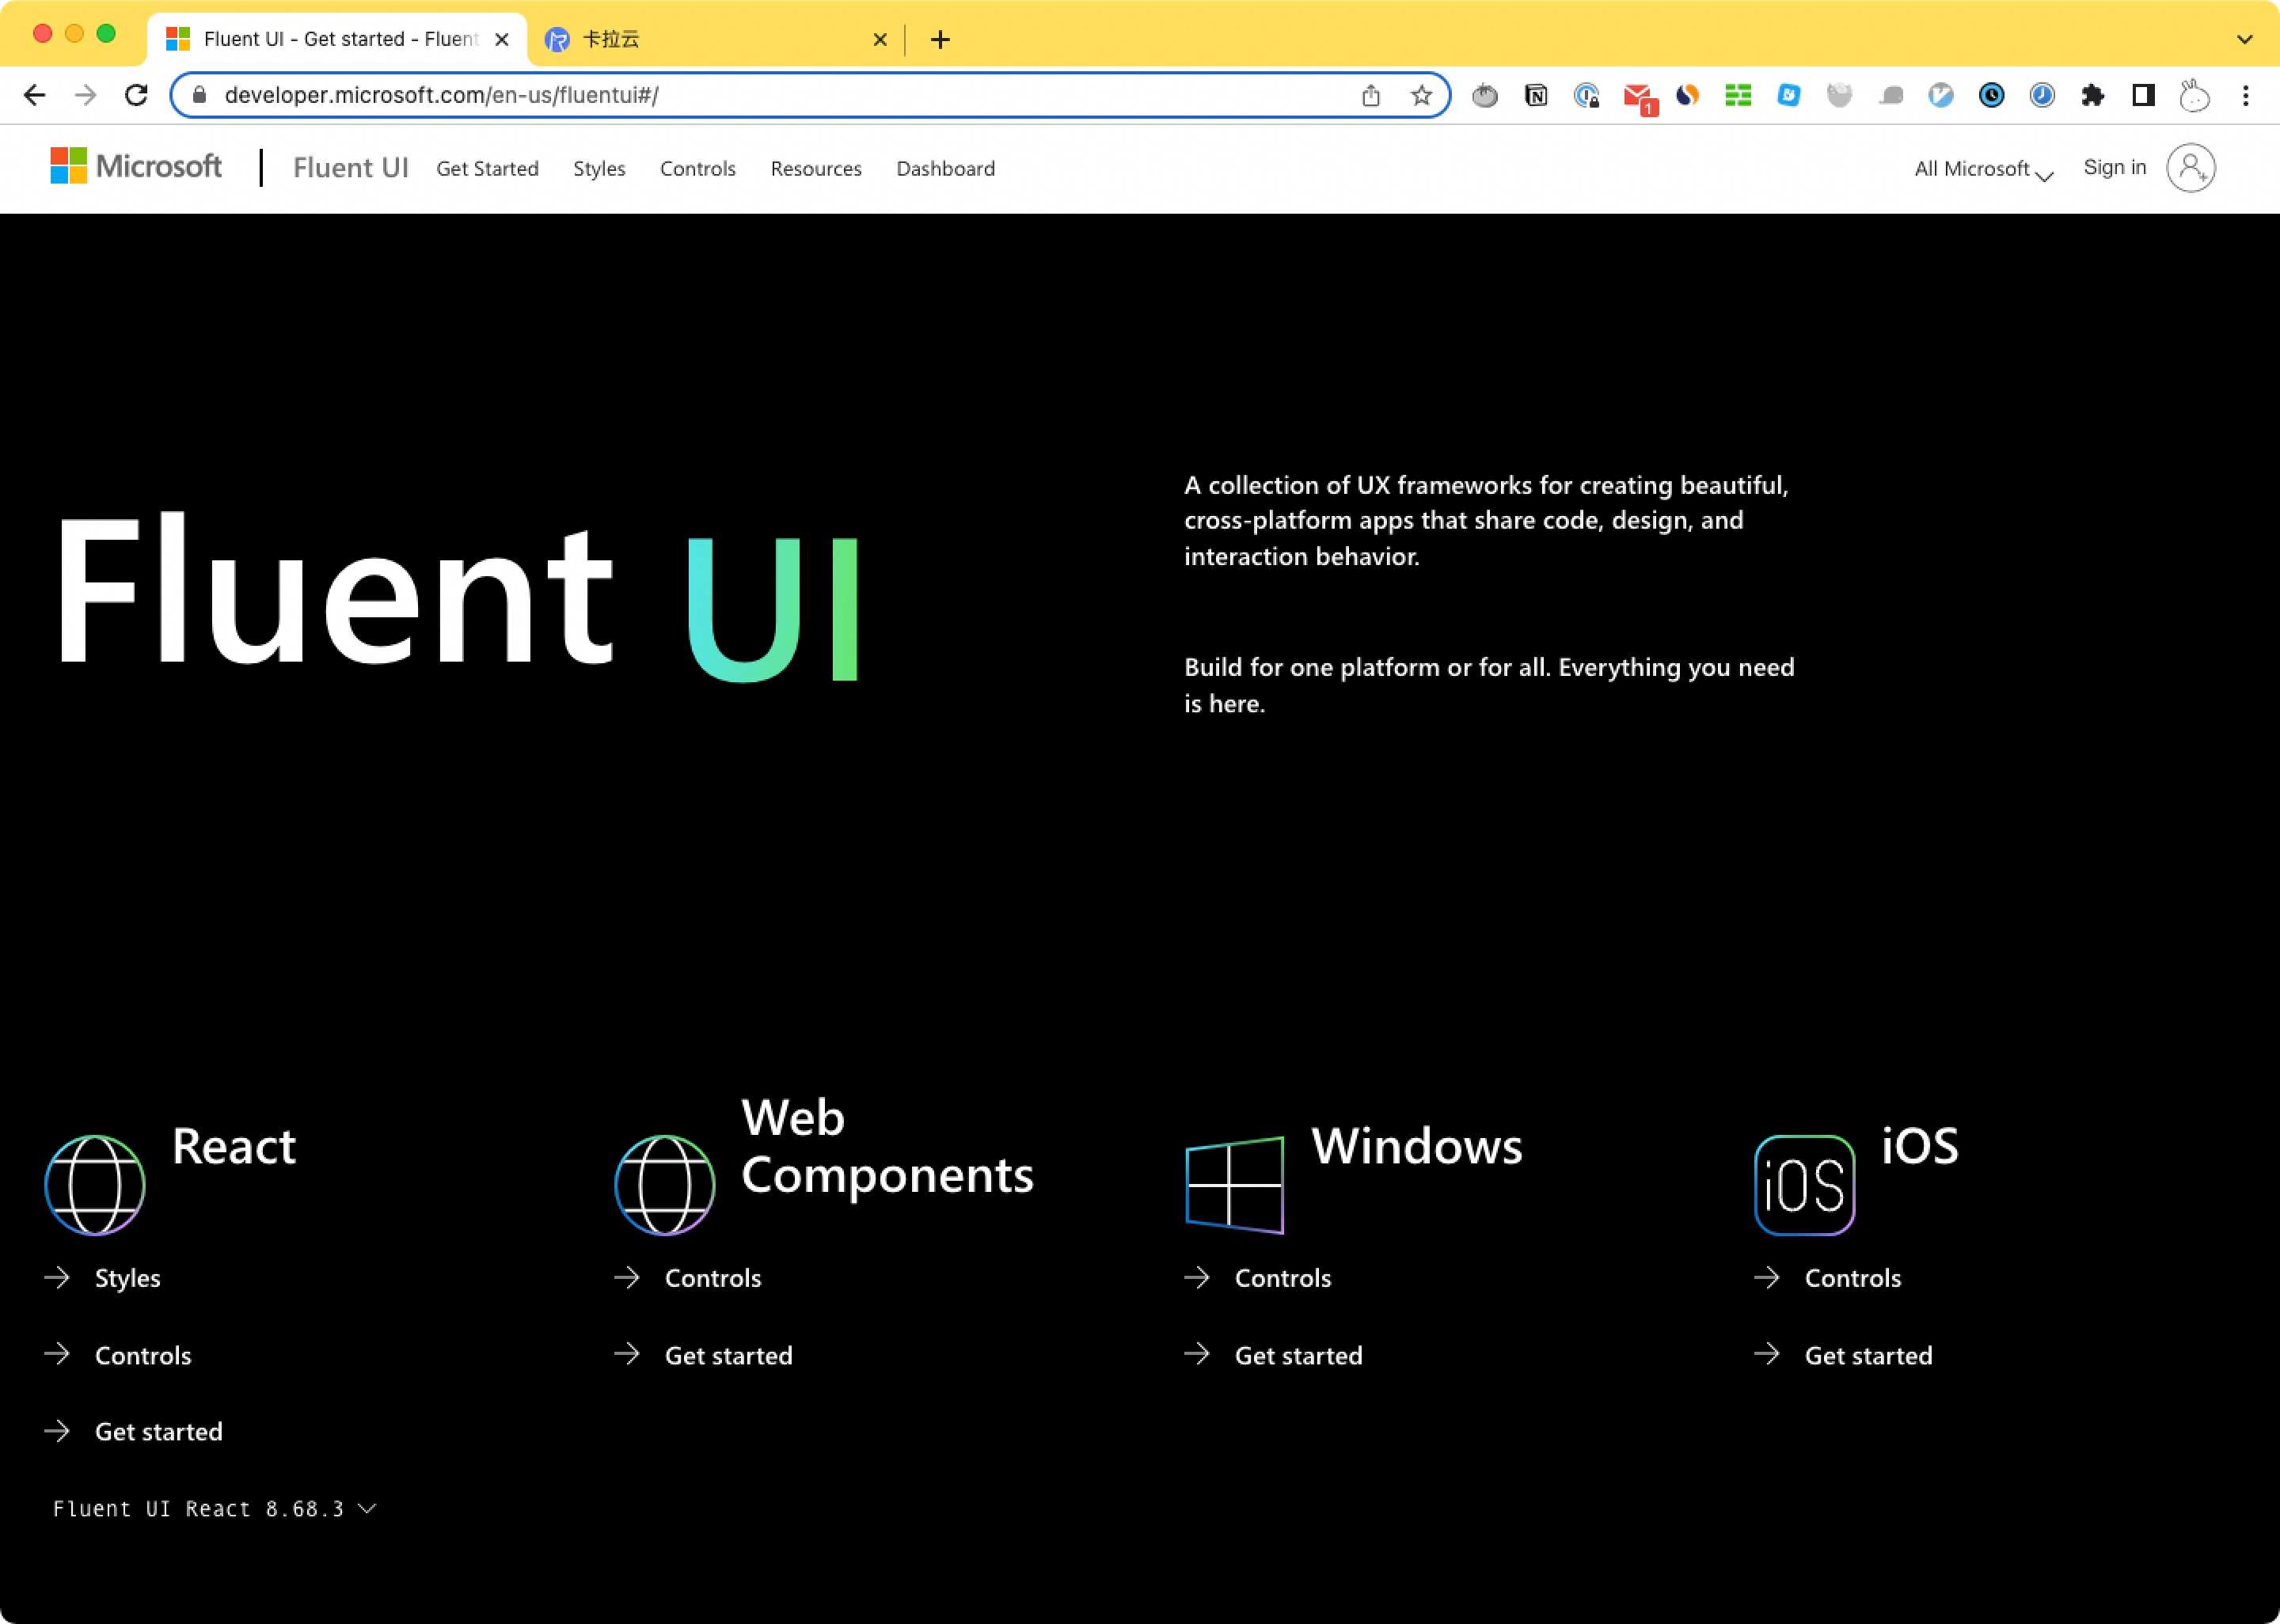Open the Gmail checker extension with badge

[x=1638, y=96]
